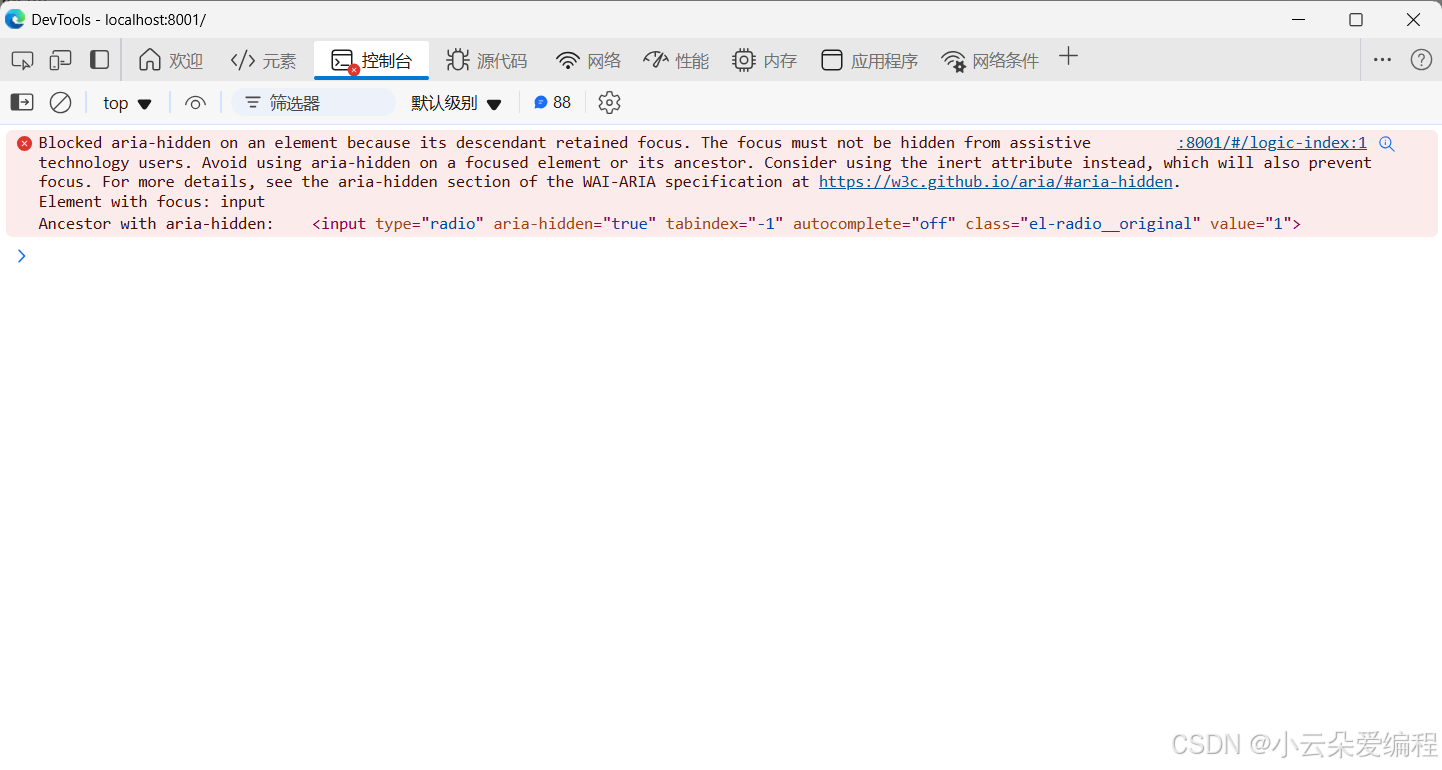The width and height of the screenshot is (1442, 770).
Task: Open the top execution context dropdown
Action: coord(126,102)
